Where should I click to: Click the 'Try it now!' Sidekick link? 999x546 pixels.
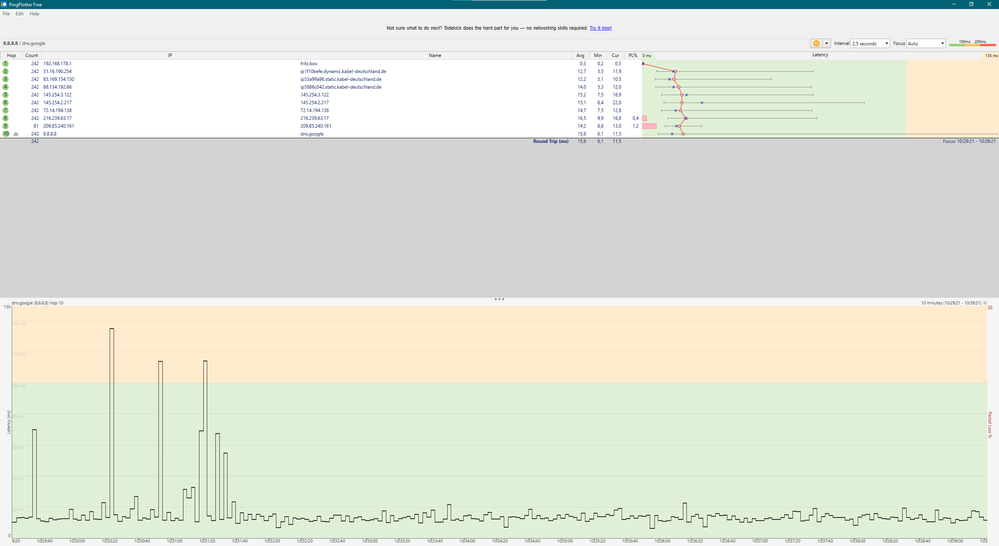[x=600, y=28]
